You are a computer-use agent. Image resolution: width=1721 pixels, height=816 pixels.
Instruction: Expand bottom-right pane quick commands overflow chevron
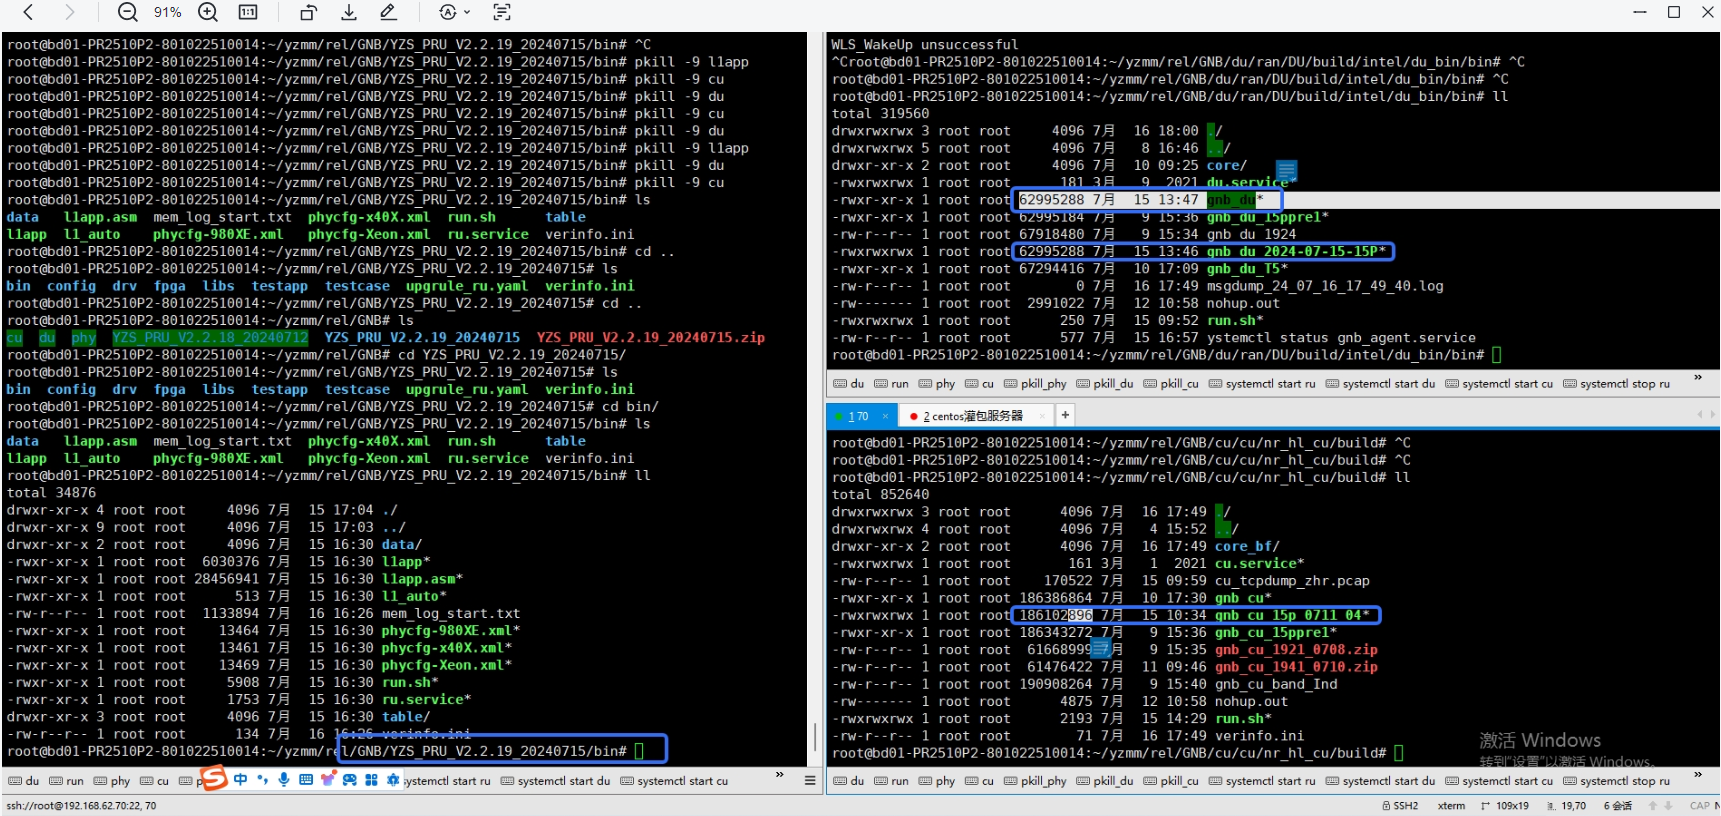point(1698,775)
